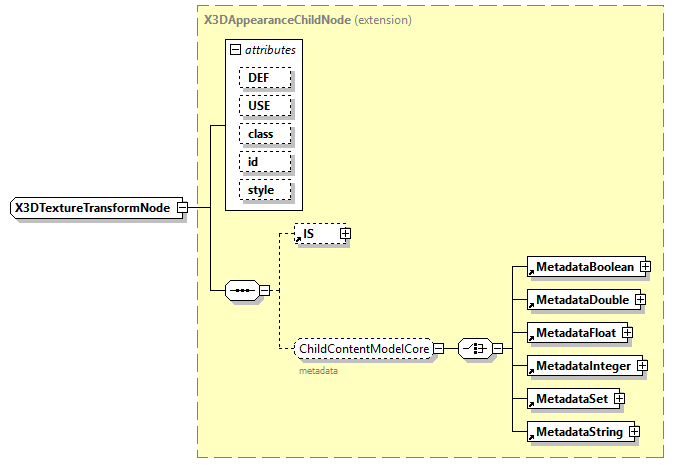Collapse the X3DTextureTransformNode element
The height and width of the screenshot is (465, 674).
point(182,207)
